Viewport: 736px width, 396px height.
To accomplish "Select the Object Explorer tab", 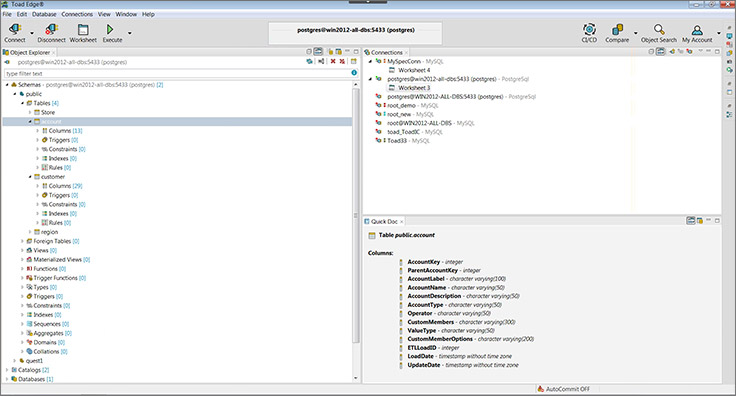I will point(29,52).
